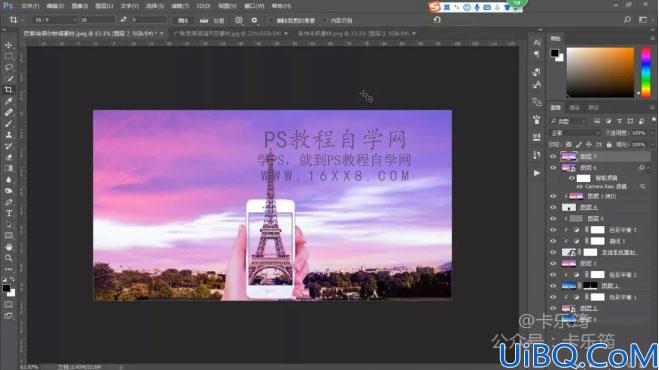This screenshot has width=659, height=370.
Task: Open the 16:9 aspect ratio dropdown
Action: tap(54, 20)
